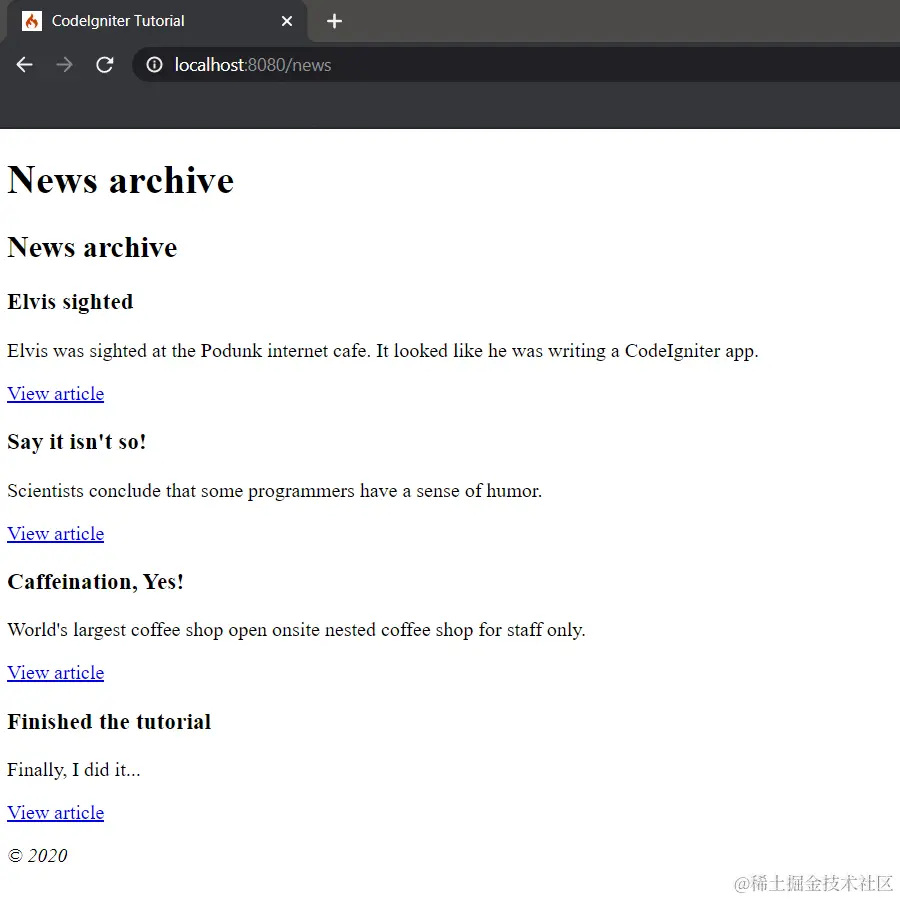Viewport: 900px width, 900px height.
Task: Open View article under Say it isn't so!
Action: click(x=56, y=534)
